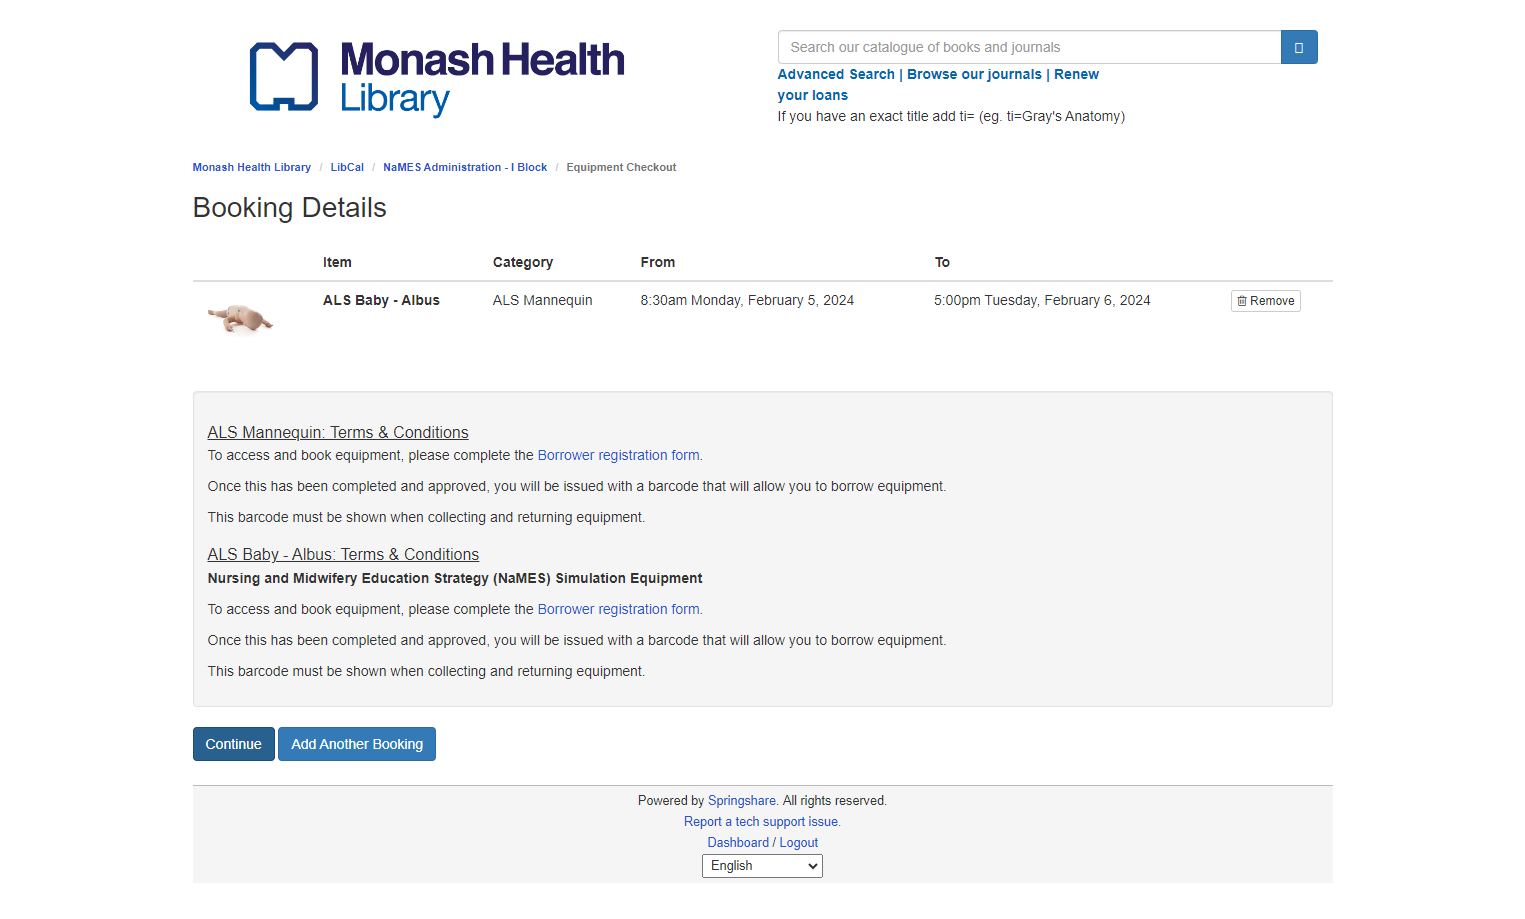Screen dimensions: 1525x919
Task: Visit the Springshare link
Action: coord(742,801)
